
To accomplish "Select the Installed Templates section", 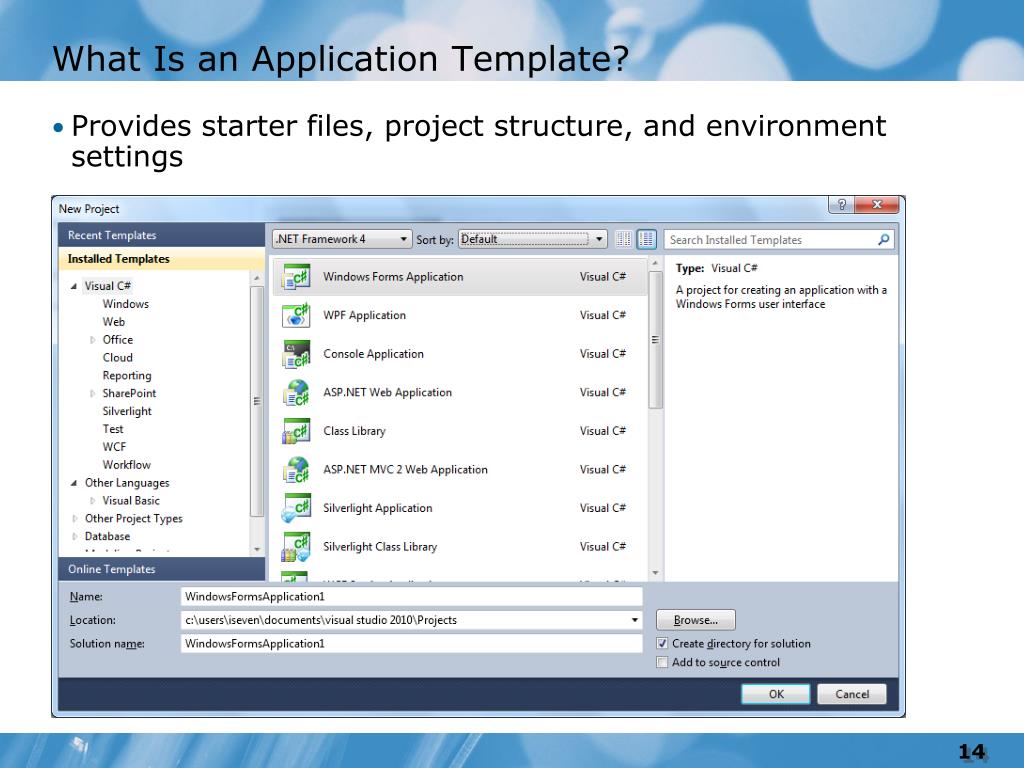I will pos(161,259).
